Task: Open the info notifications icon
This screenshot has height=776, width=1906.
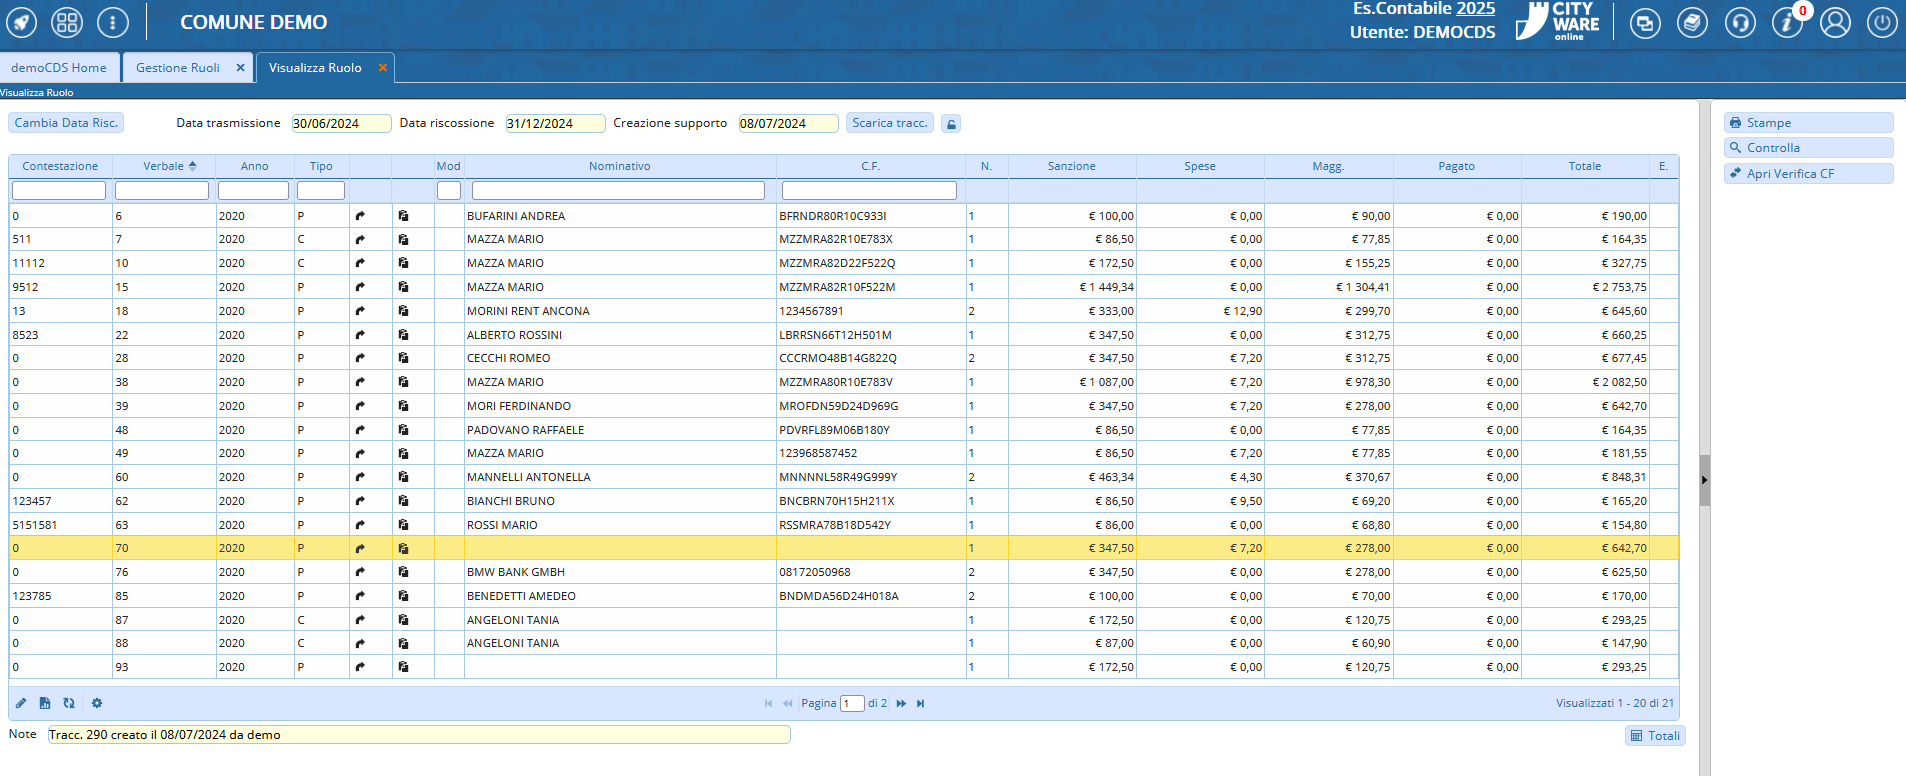Action: [1787, 22]
